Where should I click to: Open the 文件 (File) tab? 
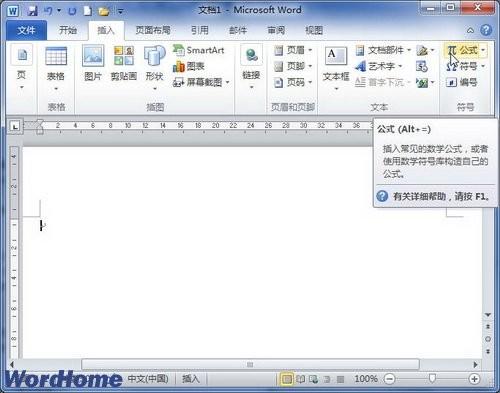pyautogui.click(x=26, y=30)
